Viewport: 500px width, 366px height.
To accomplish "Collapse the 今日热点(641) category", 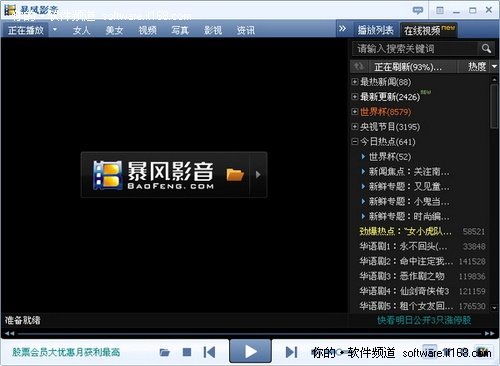I will coord(355,142).
